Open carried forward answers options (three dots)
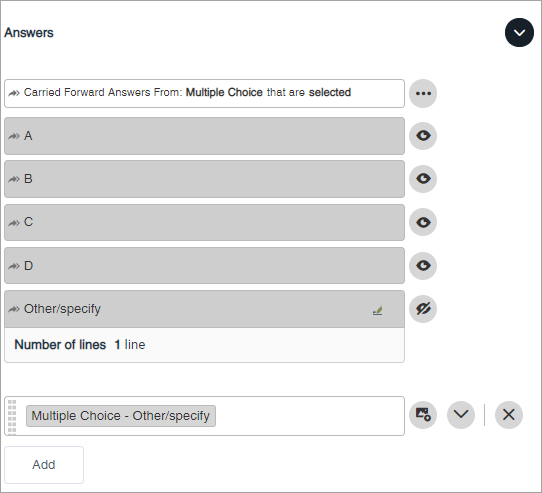 [423, 93]
